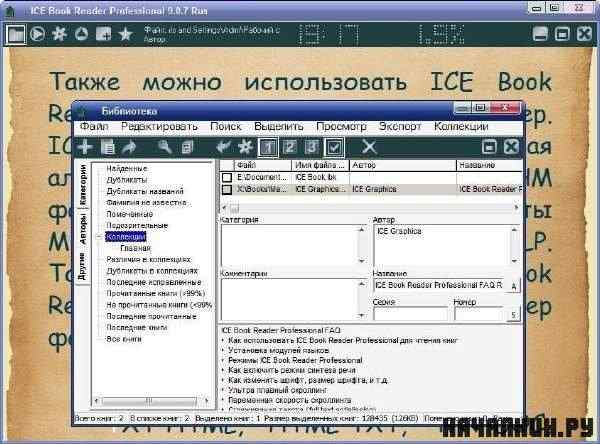The height and width of the screenshot is (444, 600).
Task: Click the back-arrow checkmark icon
Action: coord(223,147)
